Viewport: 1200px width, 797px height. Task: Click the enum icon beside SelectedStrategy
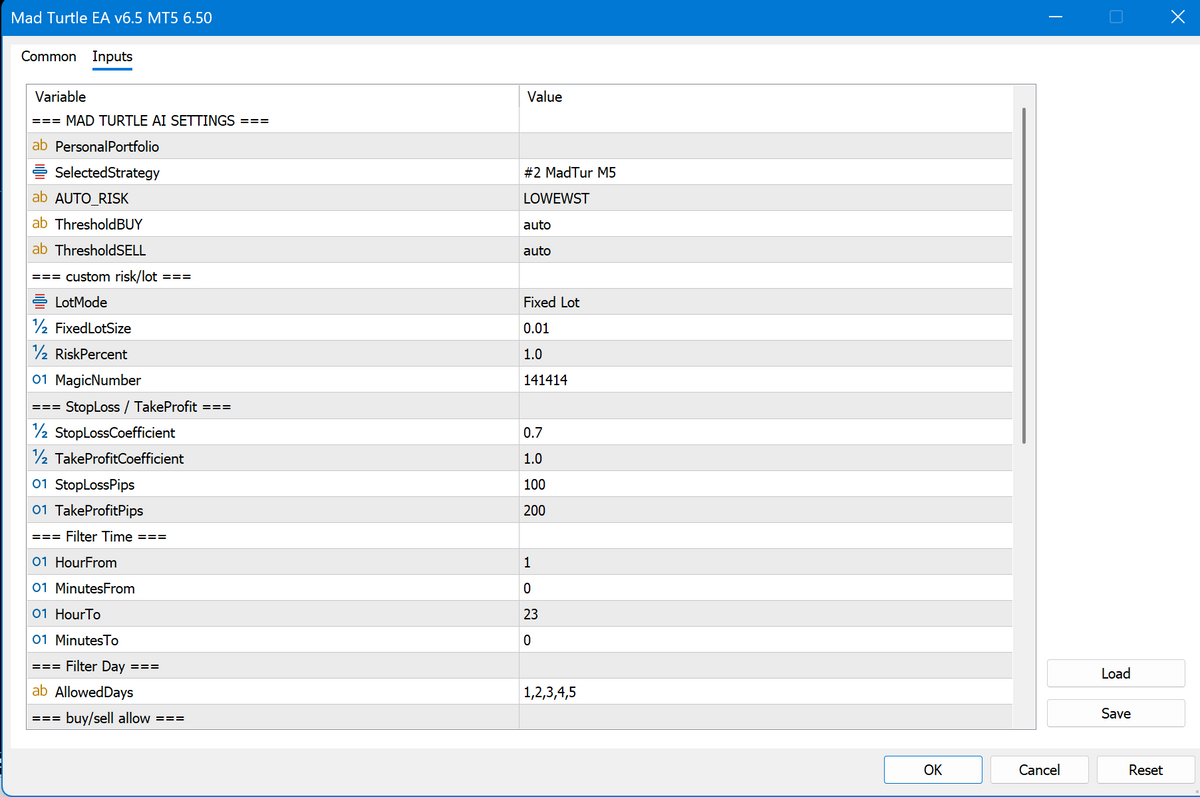(40, 173)
